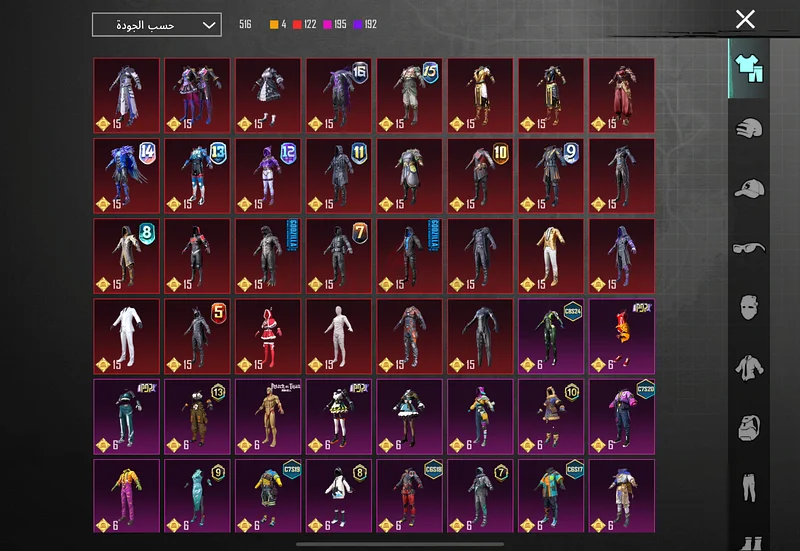This screenshot has height=551, width=800.
Task: Open the backpack category tab
Action: coord(749,428)
